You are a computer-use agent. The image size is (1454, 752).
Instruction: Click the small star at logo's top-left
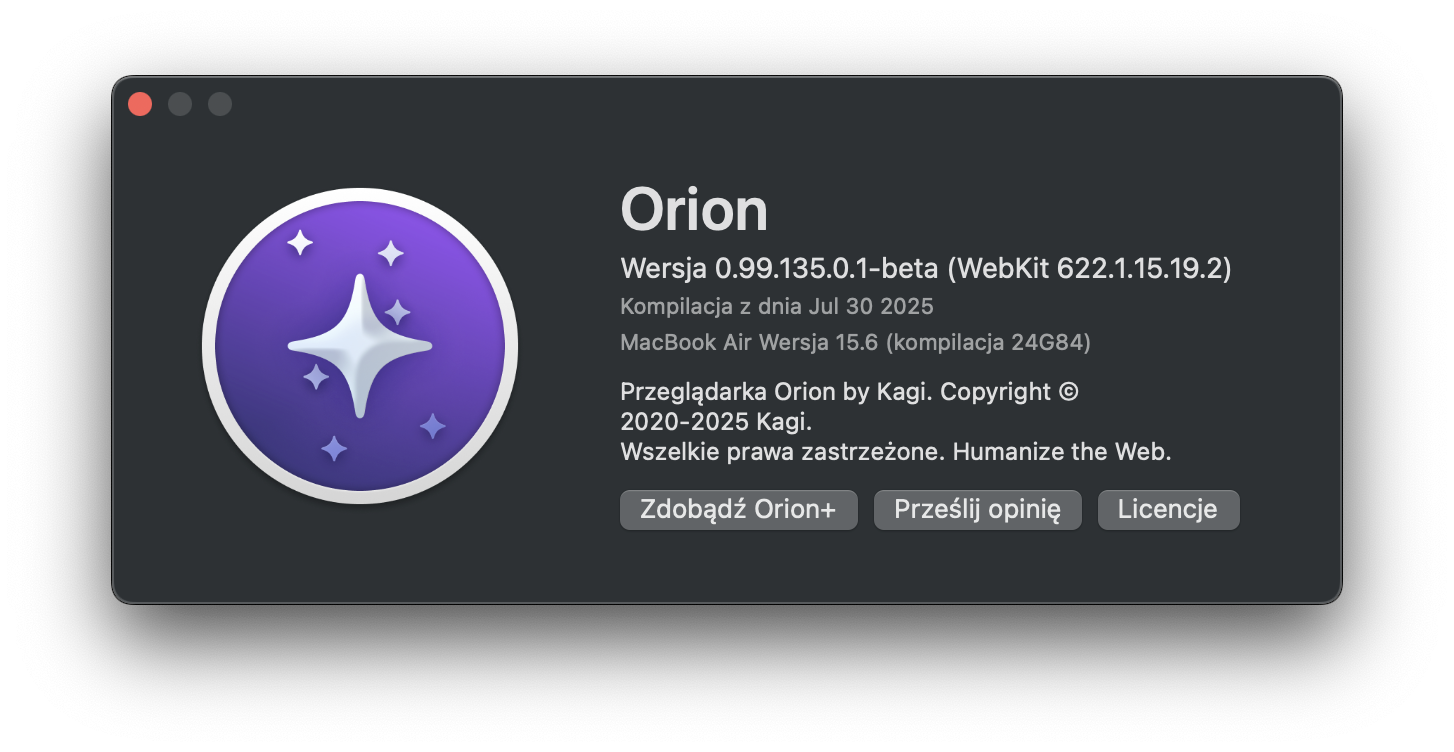[299, 241]
